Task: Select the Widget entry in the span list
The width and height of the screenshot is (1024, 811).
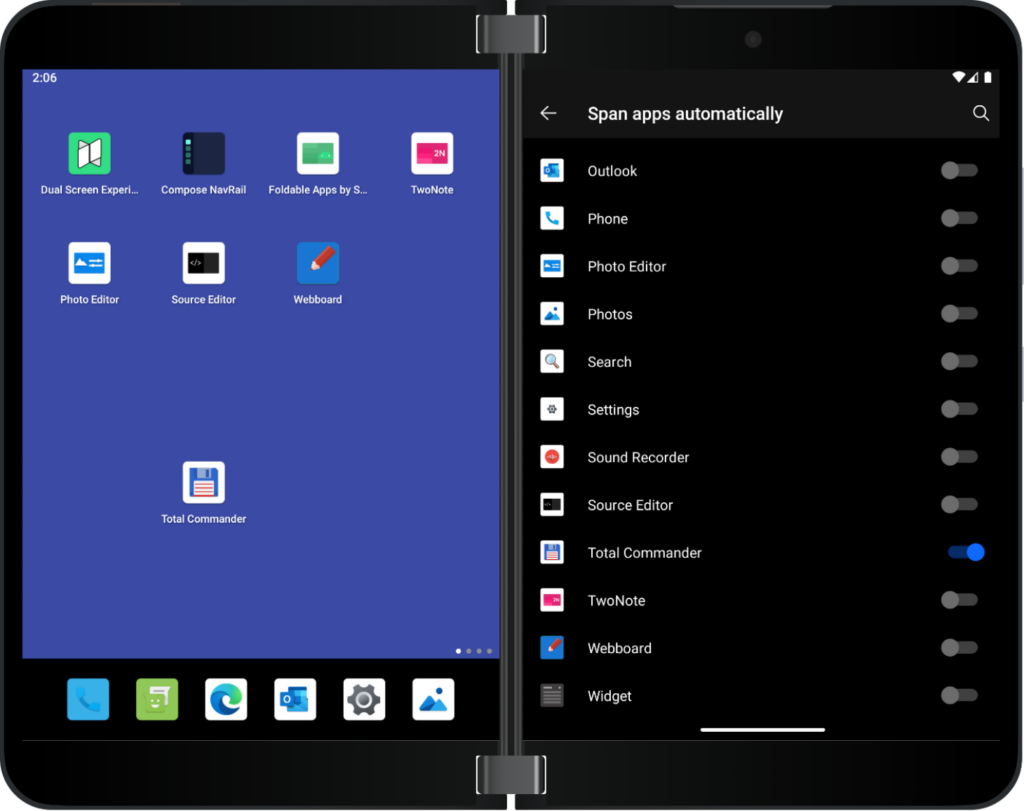Action: tap(610, 695)
